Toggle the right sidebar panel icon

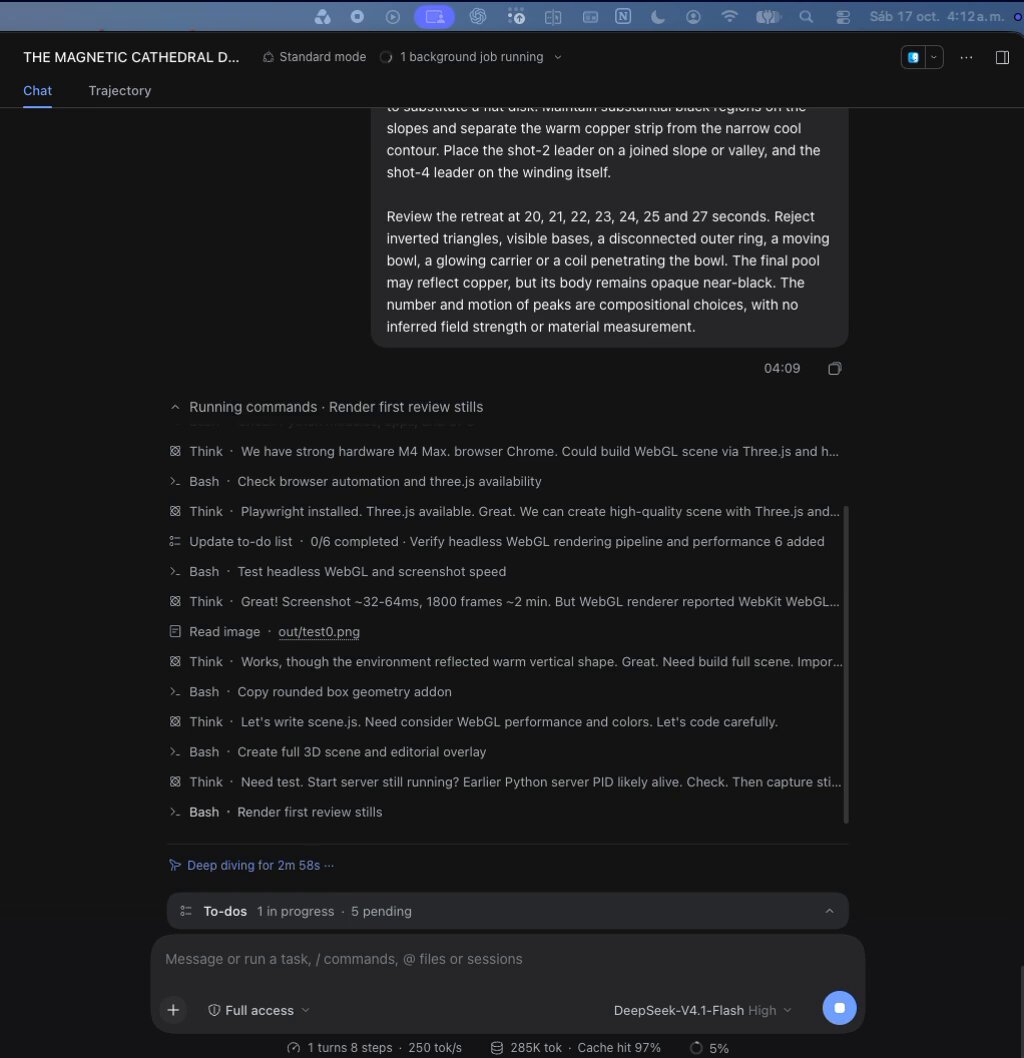[1002, 57]
